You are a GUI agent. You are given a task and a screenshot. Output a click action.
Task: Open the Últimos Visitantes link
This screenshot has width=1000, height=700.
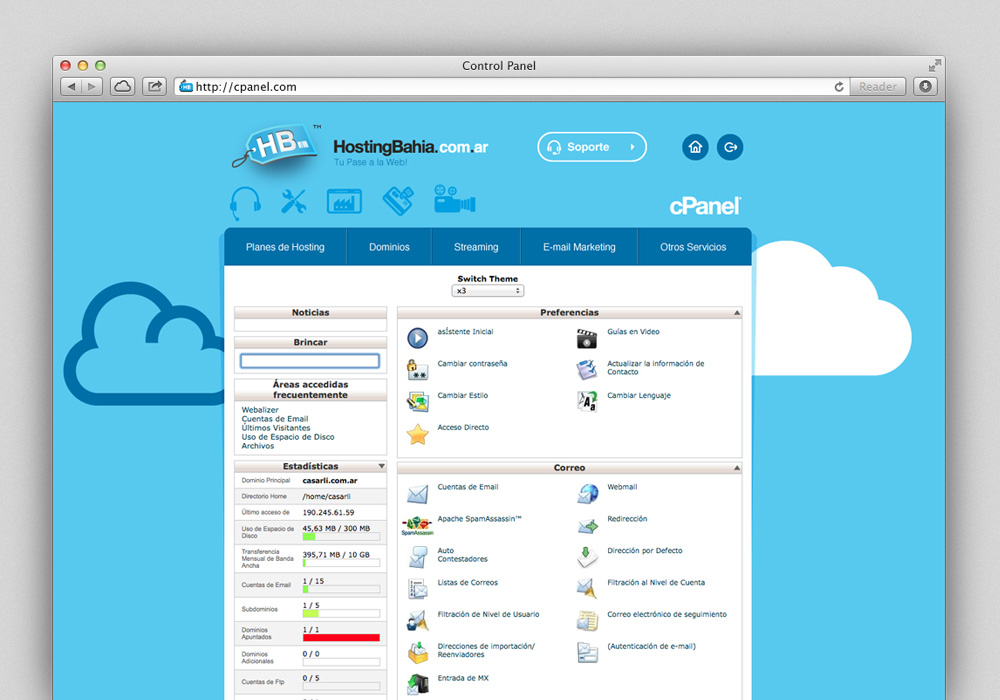pos(276,428)
